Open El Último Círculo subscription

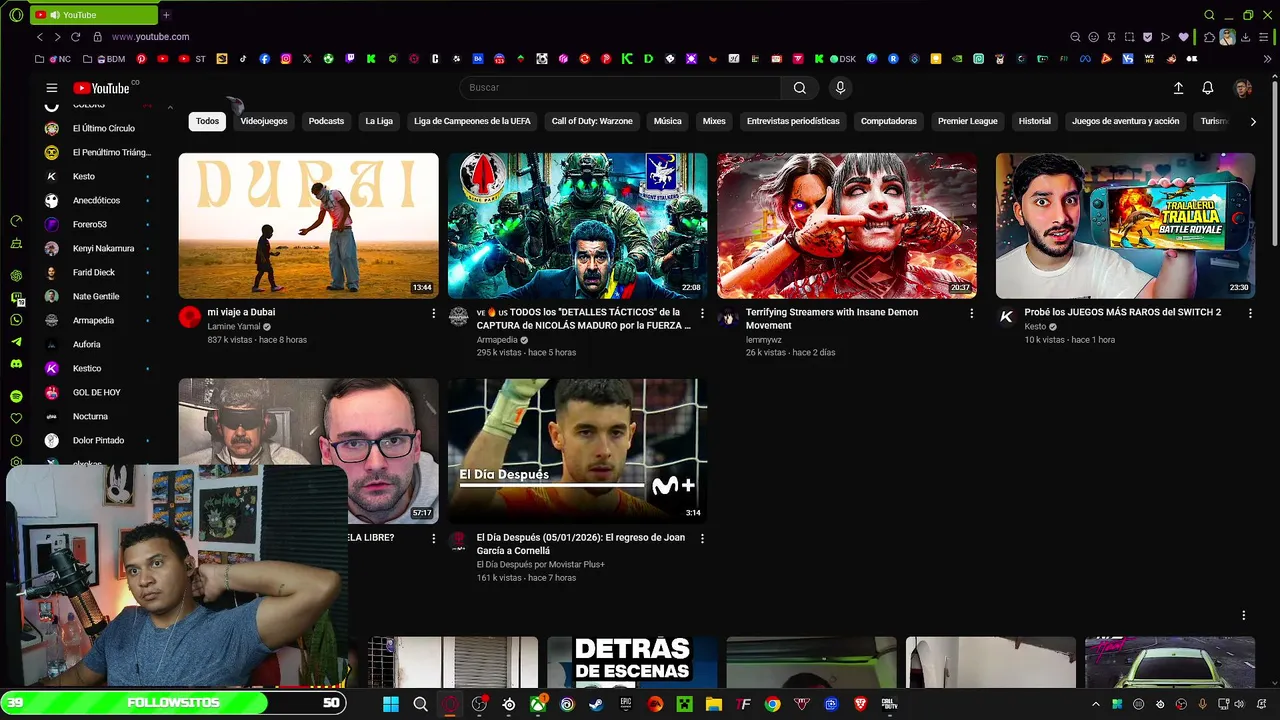pos(97,128)
